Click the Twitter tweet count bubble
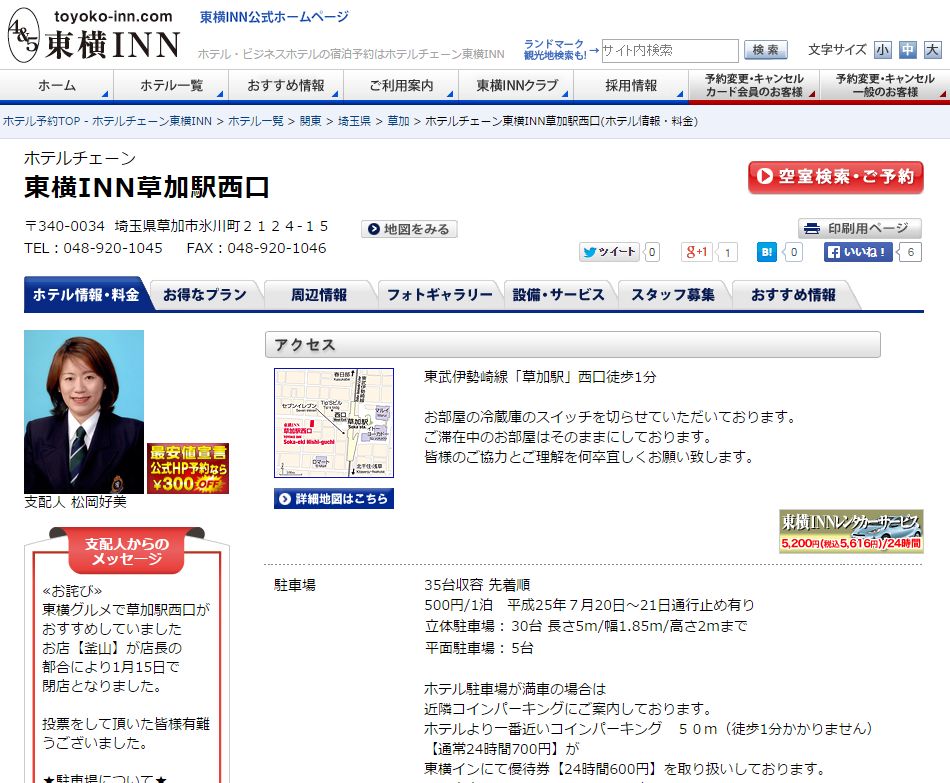The width and height of the screenshot is (950, 783). (652, 252)
